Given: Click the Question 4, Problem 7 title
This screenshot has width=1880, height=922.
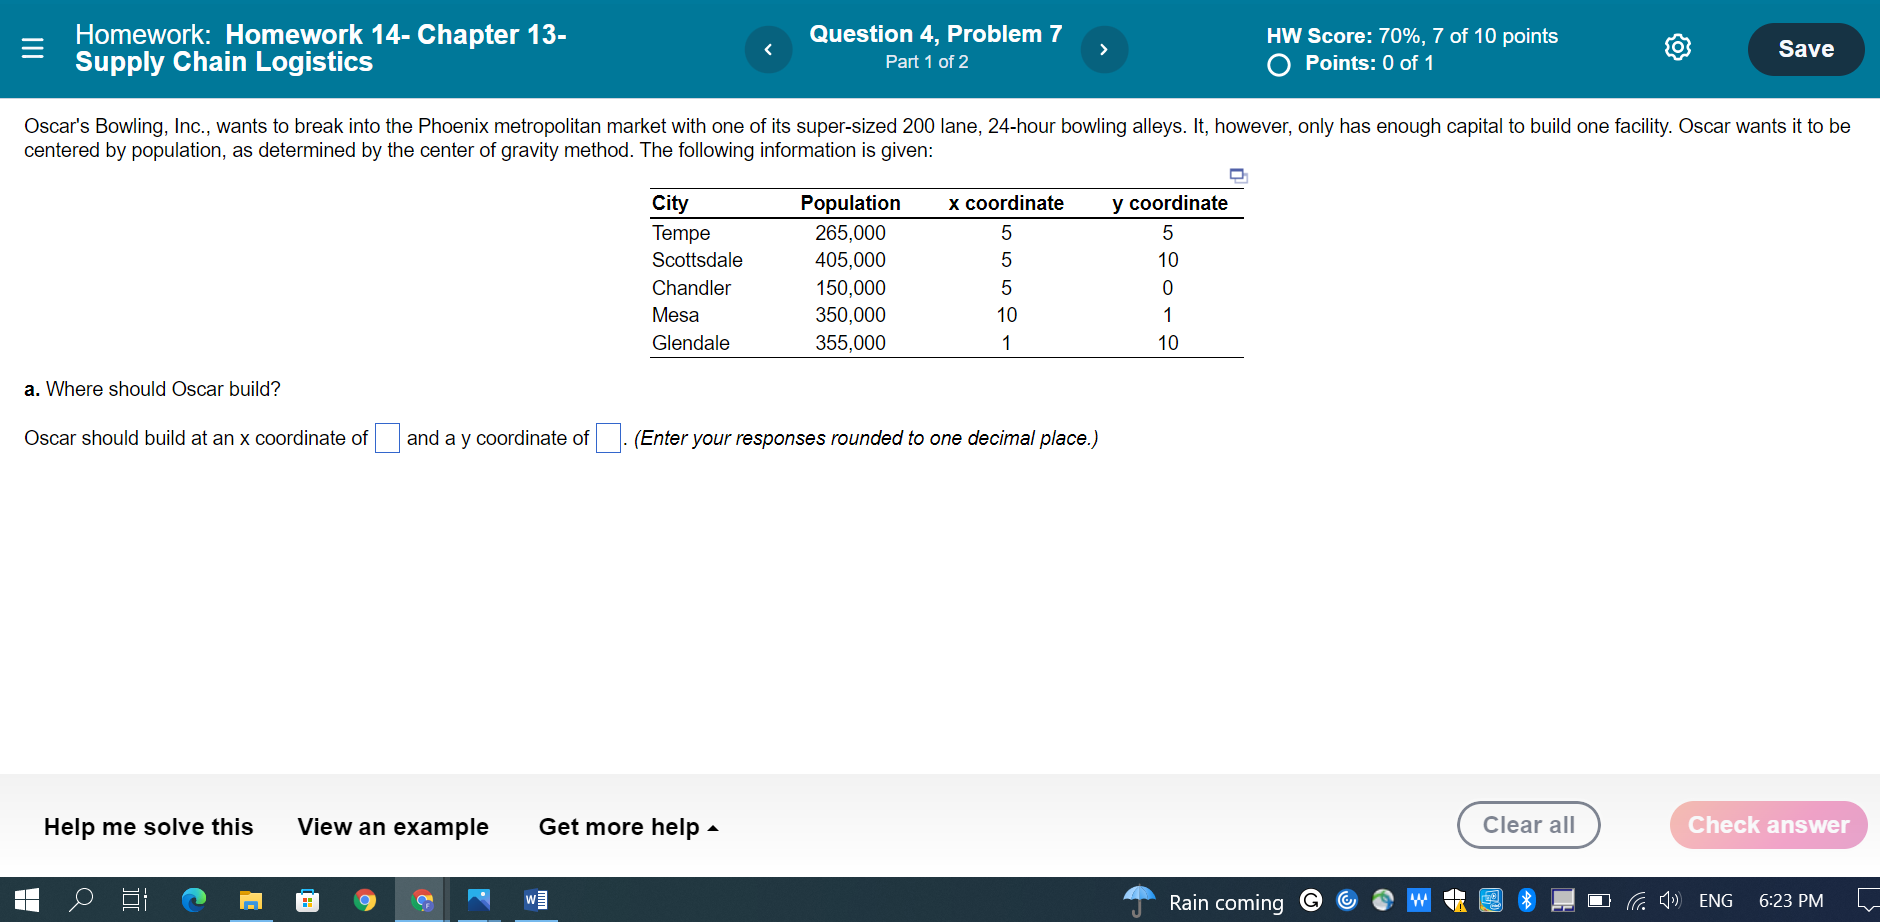Looking at the screenshot, I should tap(936, 34).
